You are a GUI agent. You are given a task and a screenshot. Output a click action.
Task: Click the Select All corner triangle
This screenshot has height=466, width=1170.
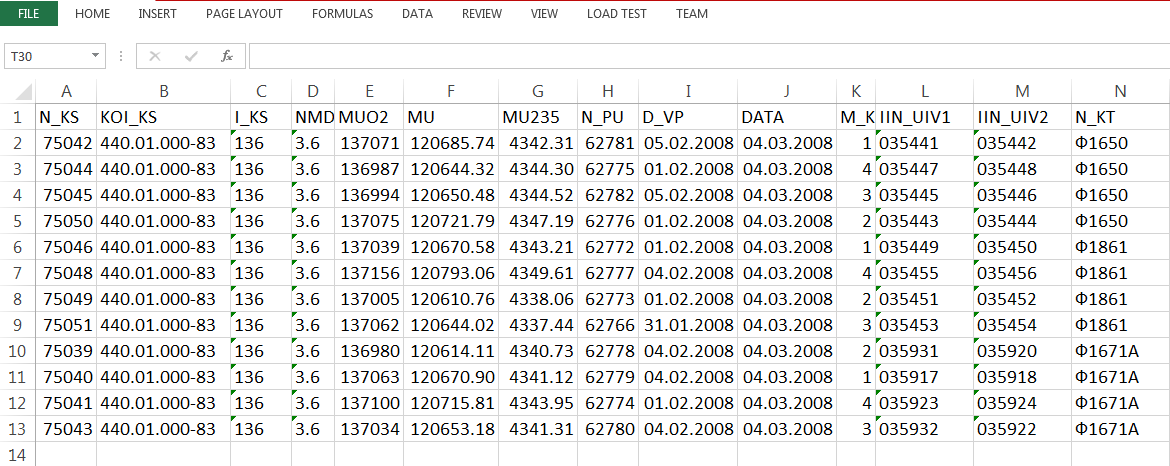[22, 92]
